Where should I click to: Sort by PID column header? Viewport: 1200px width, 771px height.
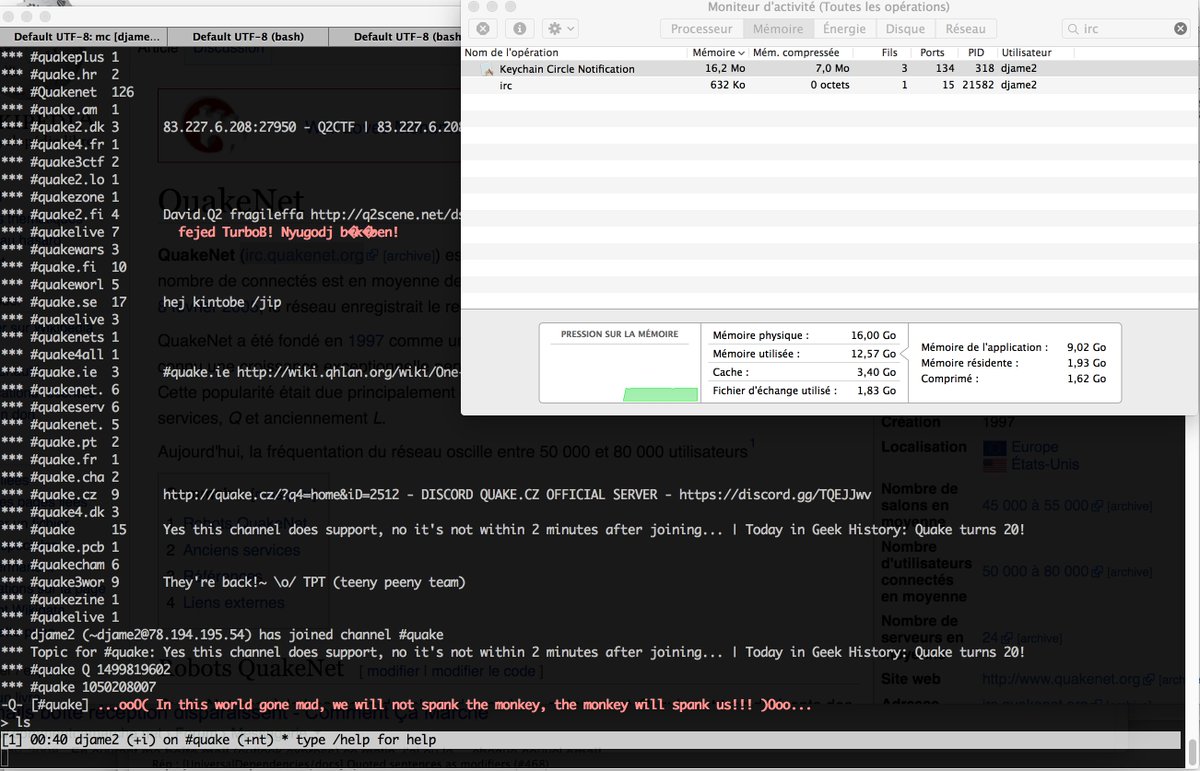pyautogui.click(x=975, y=52)
